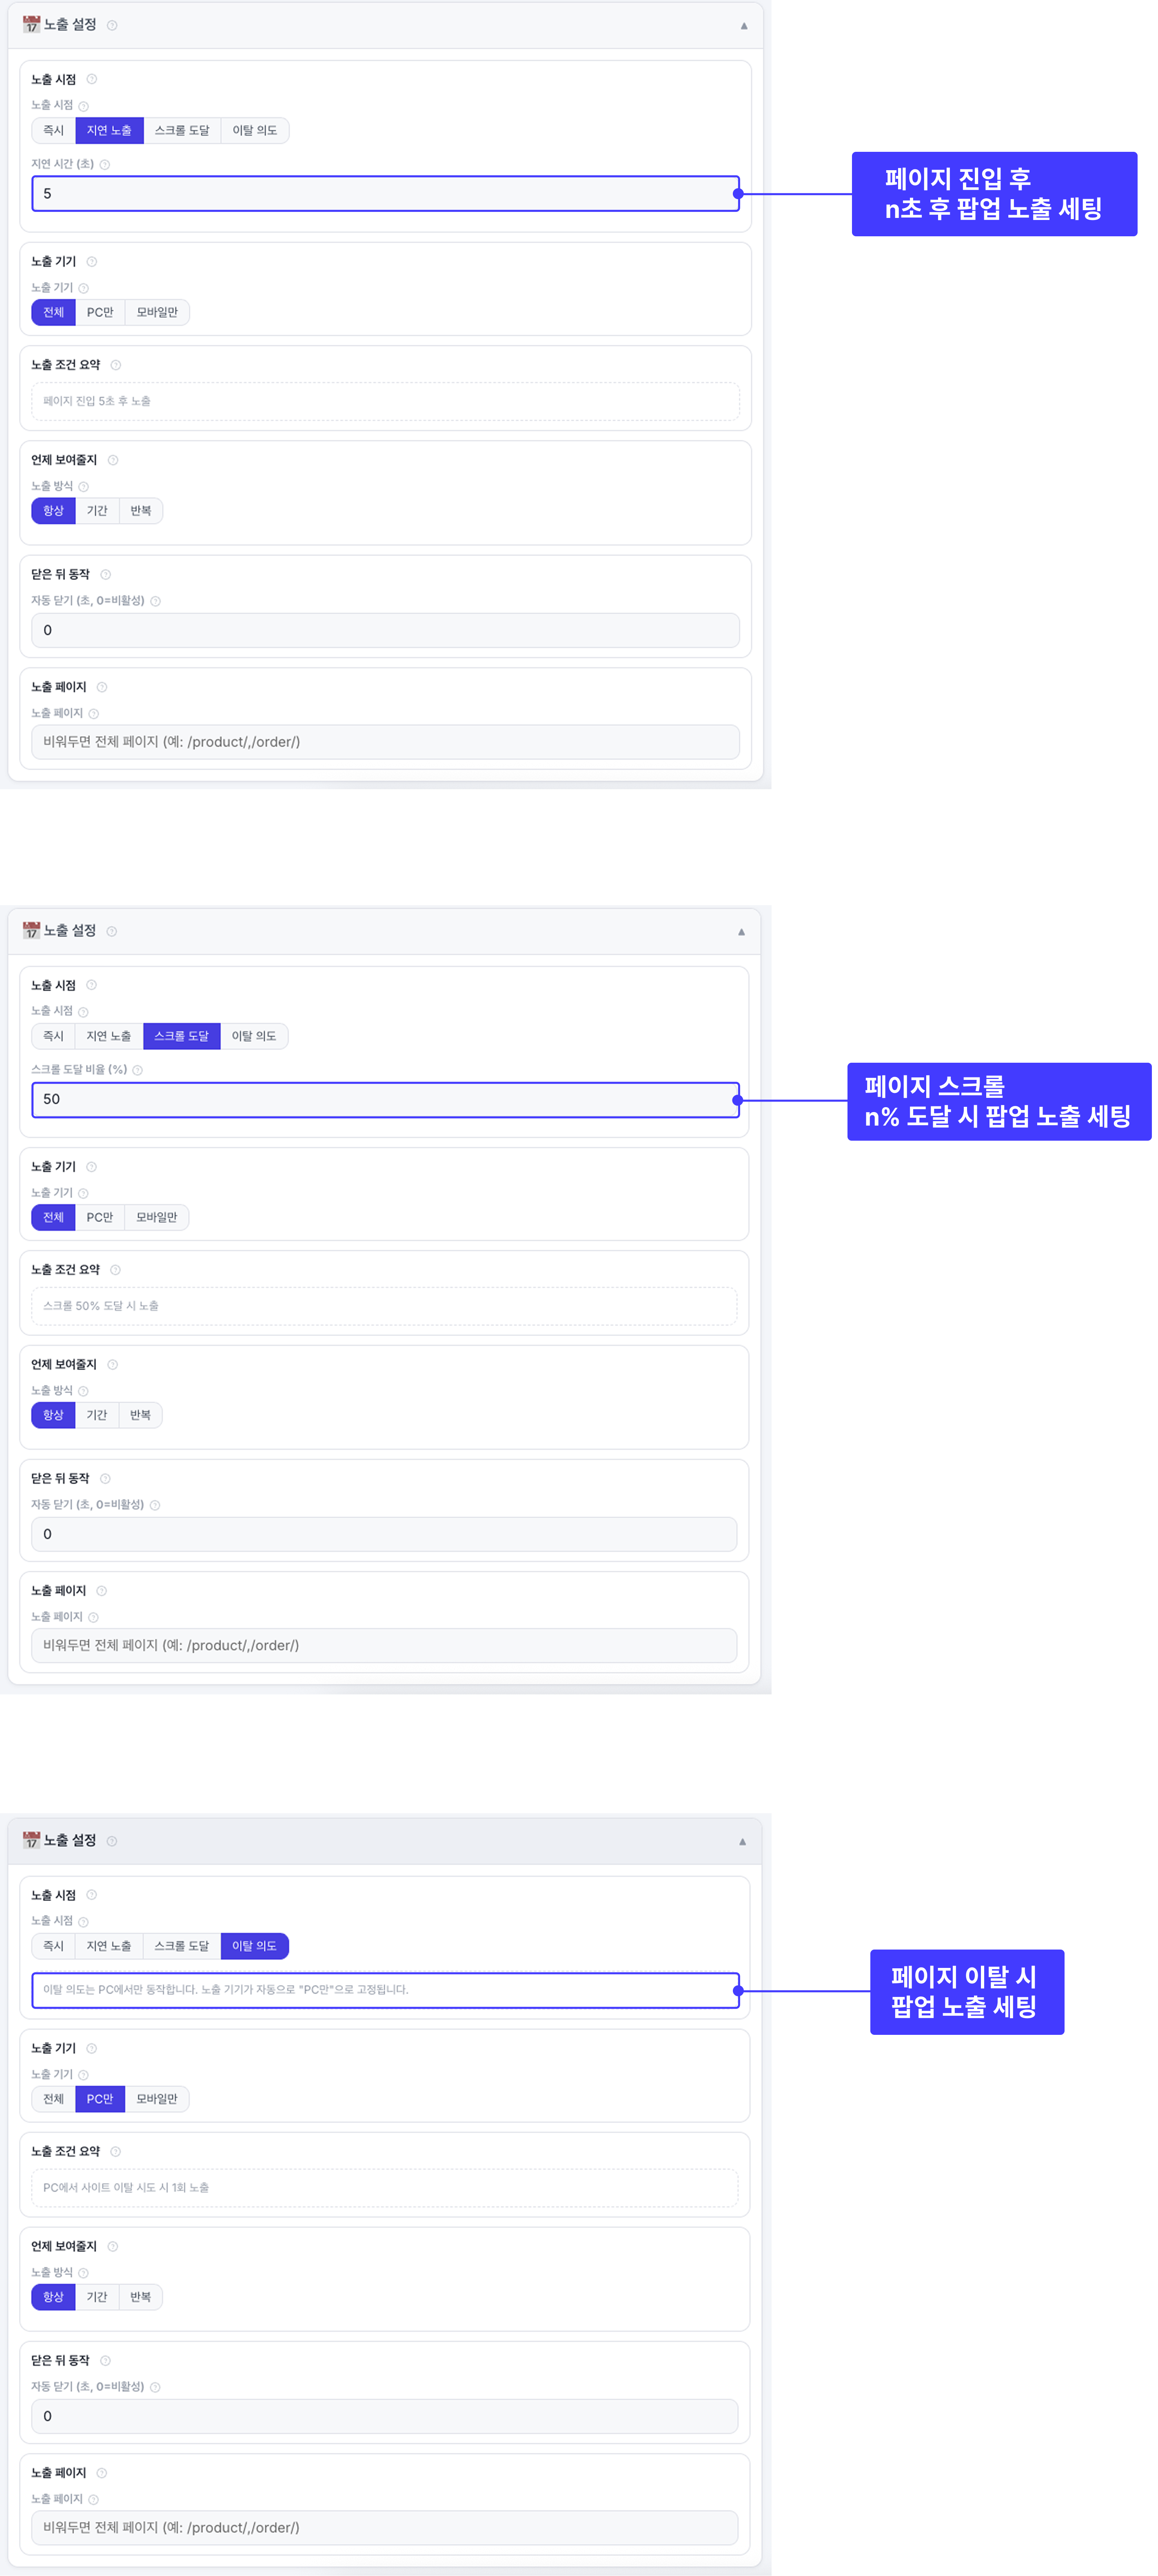
Task: Choose 전체 device in the 지연 시간 panel
Action: pyautogui.click(x=54, y=313)
